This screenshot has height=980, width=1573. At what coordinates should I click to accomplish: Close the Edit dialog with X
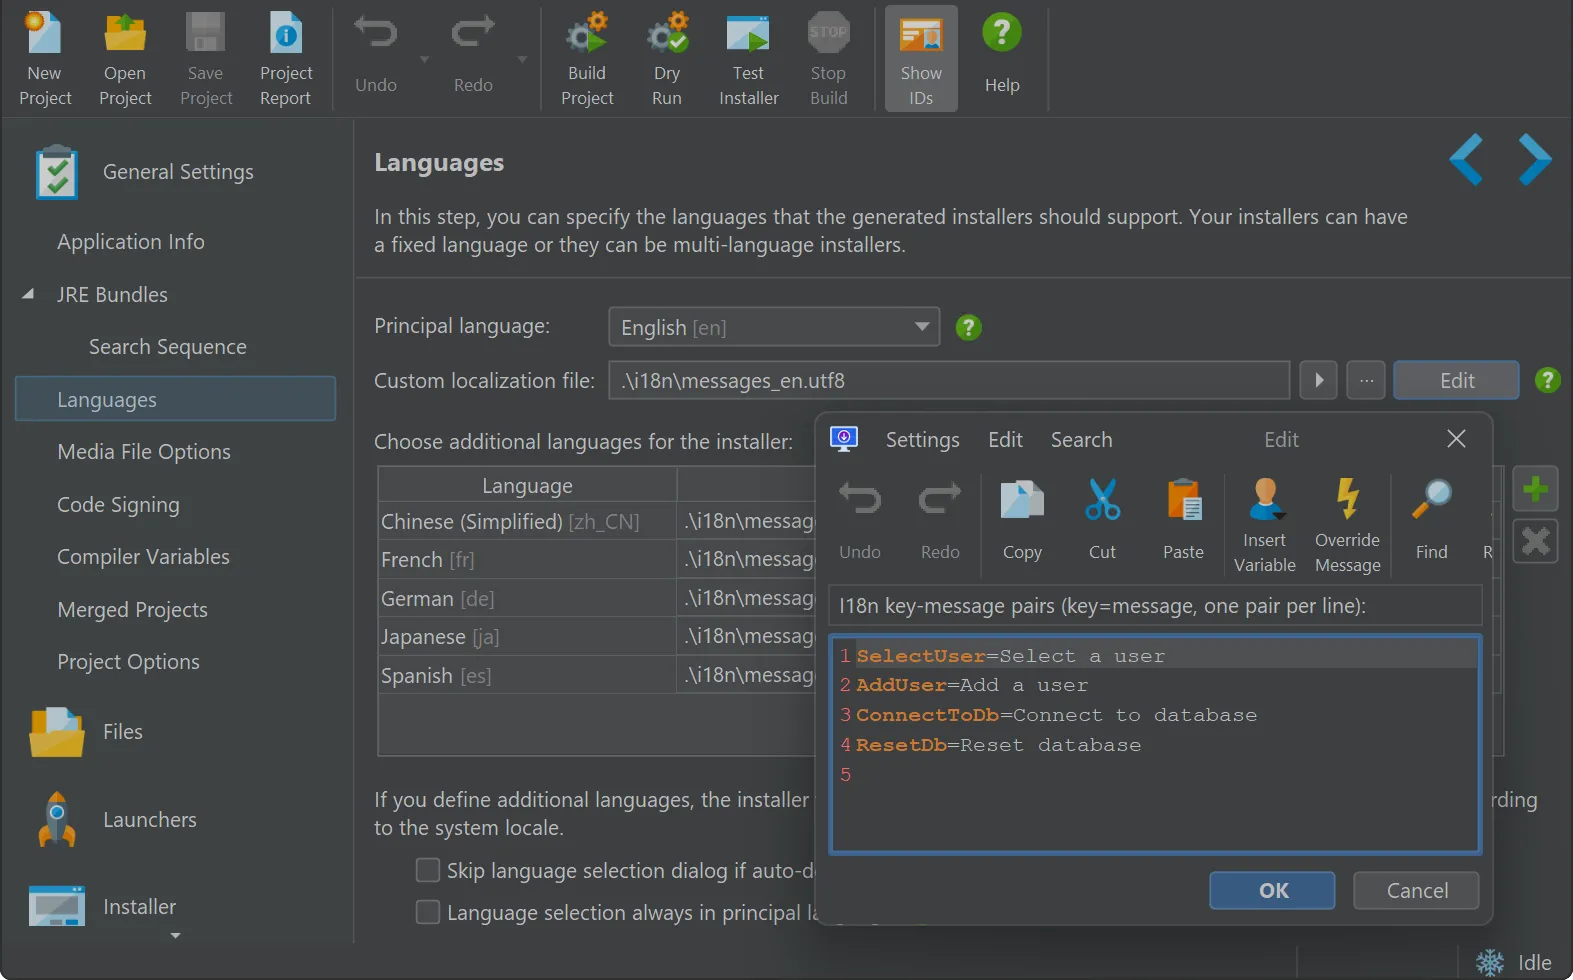coord(1456,439)
